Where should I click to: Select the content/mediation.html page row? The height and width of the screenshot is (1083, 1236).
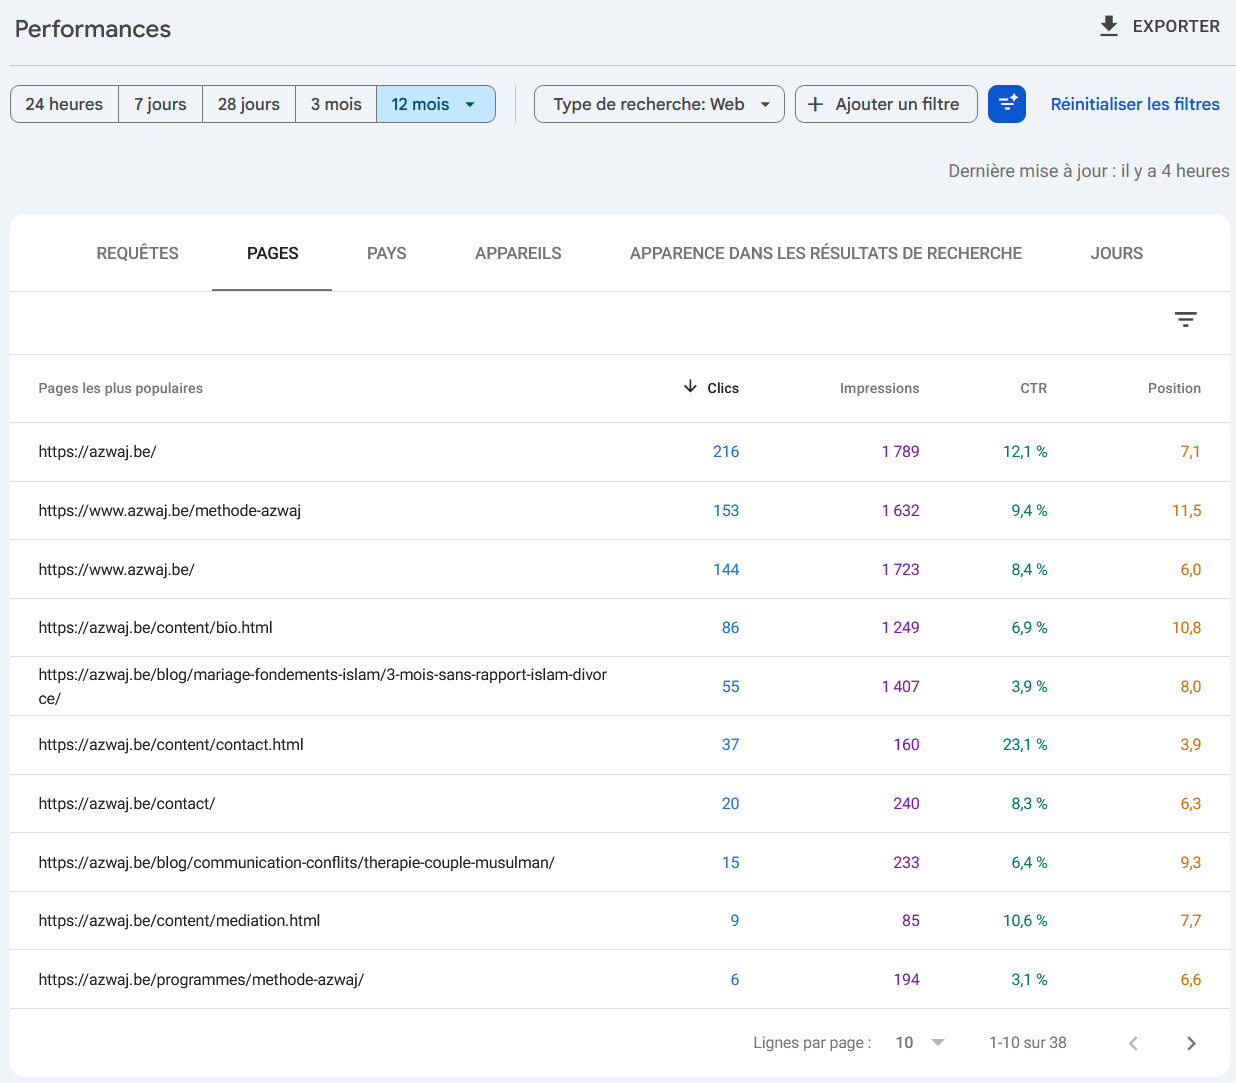coord(620,921)
